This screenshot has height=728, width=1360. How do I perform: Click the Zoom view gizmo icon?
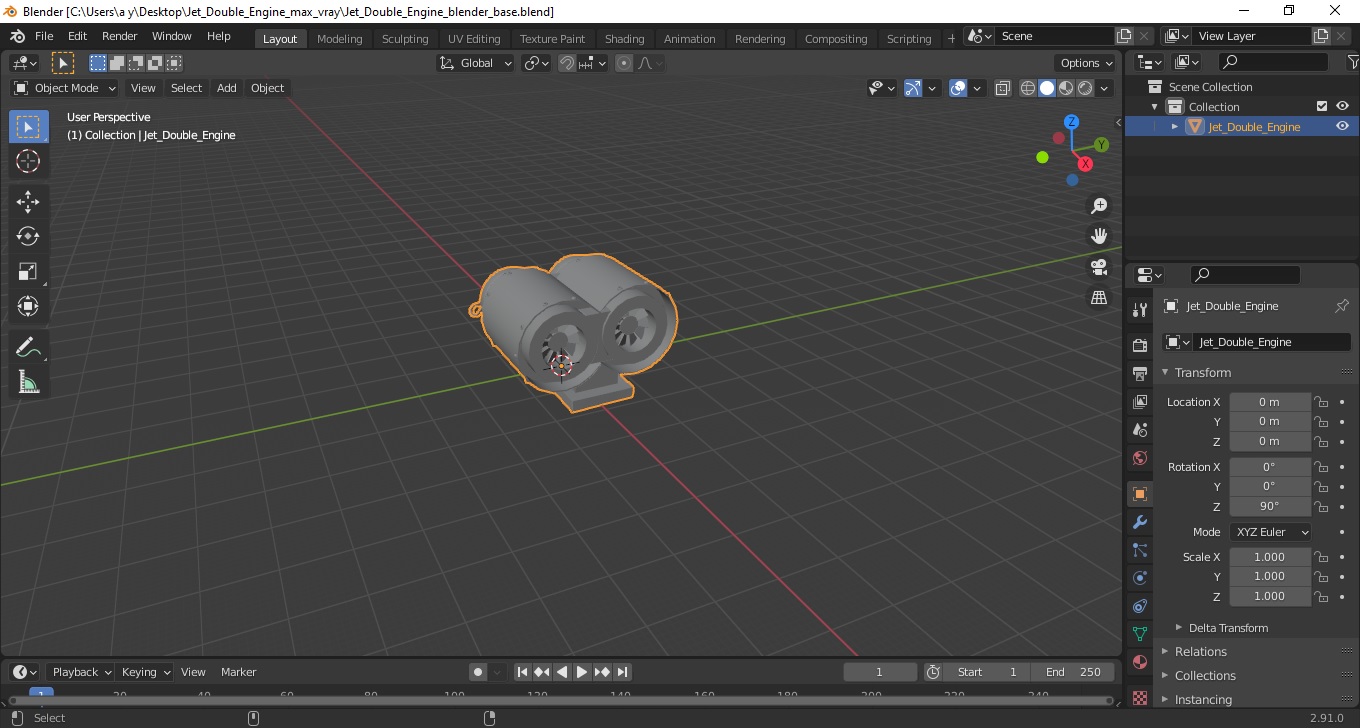pos(1099,205)
